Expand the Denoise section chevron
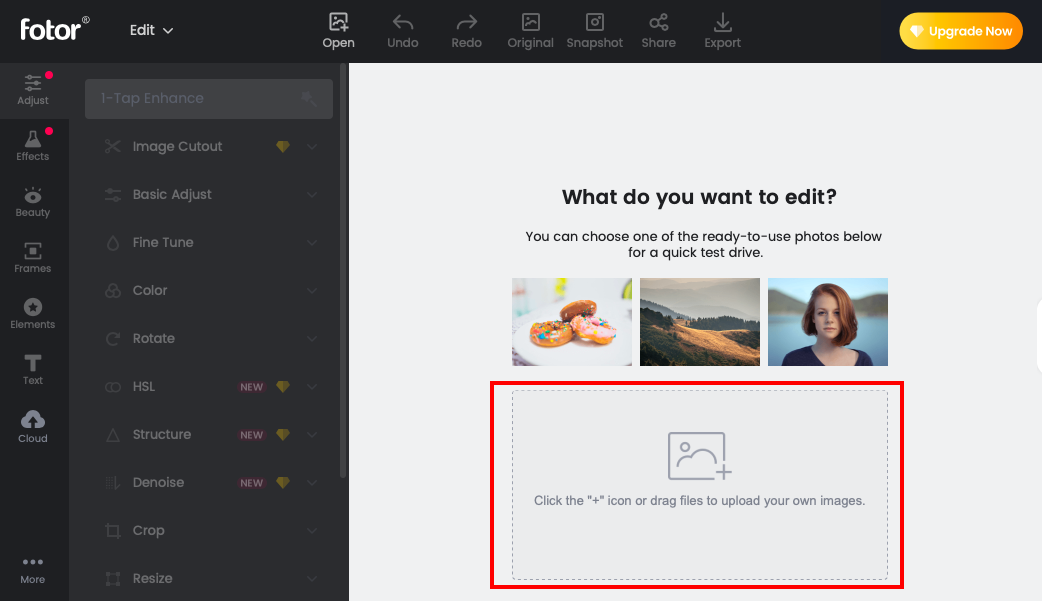 point(312,483)
